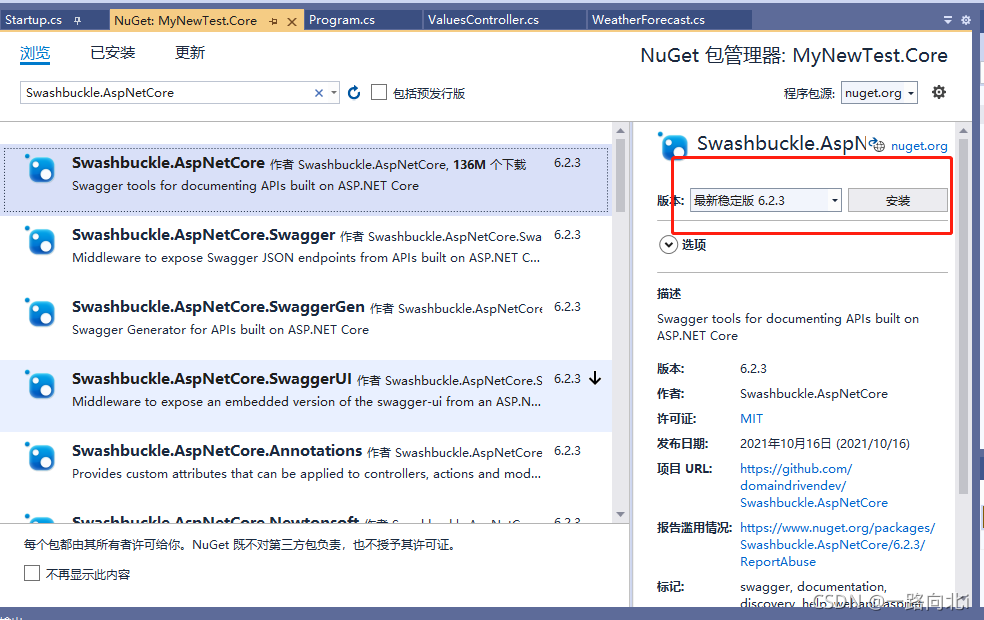Click the download arrow on SwaggerUI package
984x620 pixels.
[x=595, y=379]
